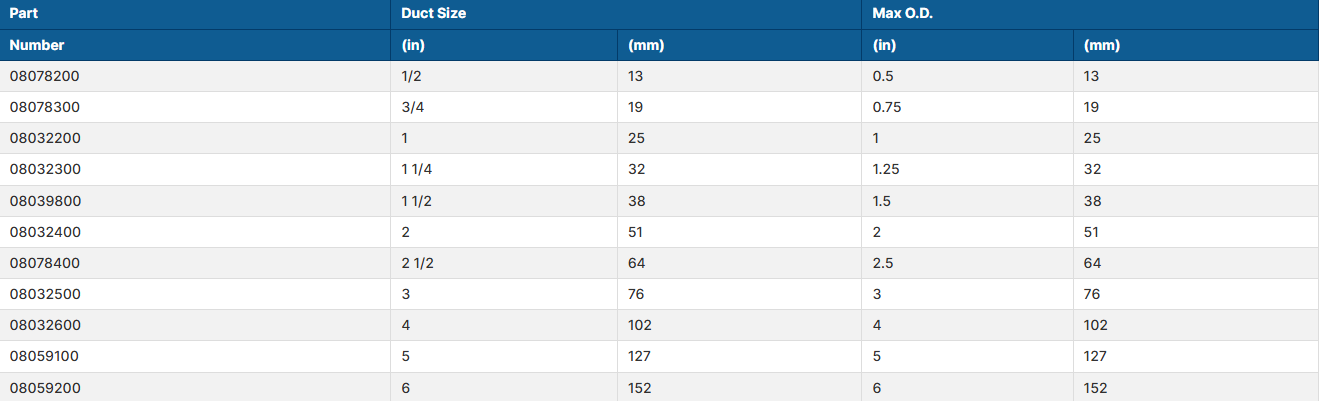This screenshot has width=1319, height=401.
Task: Select part number 08078300 cell
Action: (45, 107)
